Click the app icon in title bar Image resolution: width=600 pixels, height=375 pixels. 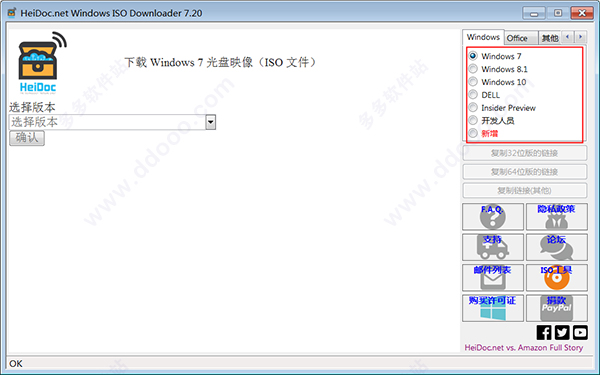[12, 13]
